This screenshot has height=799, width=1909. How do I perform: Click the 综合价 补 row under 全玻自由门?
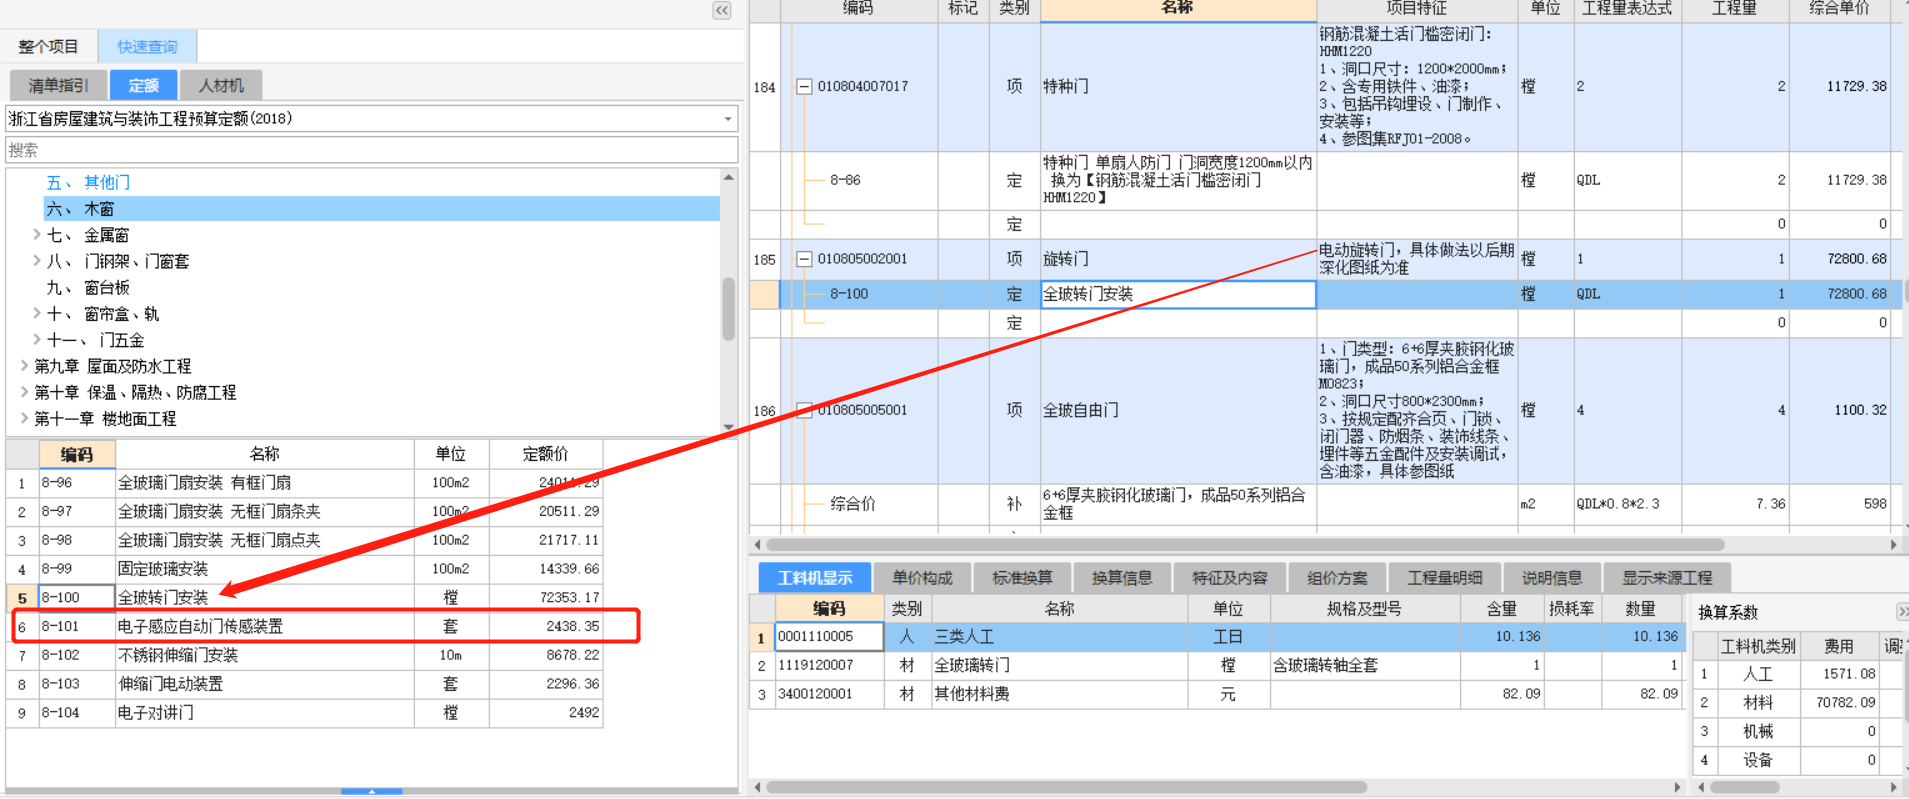coord(1320,505)
